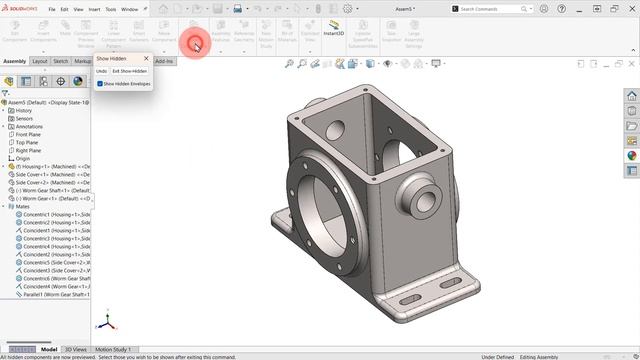Click the Options gear icon
The image size is (640, 360).
point(347,9)
